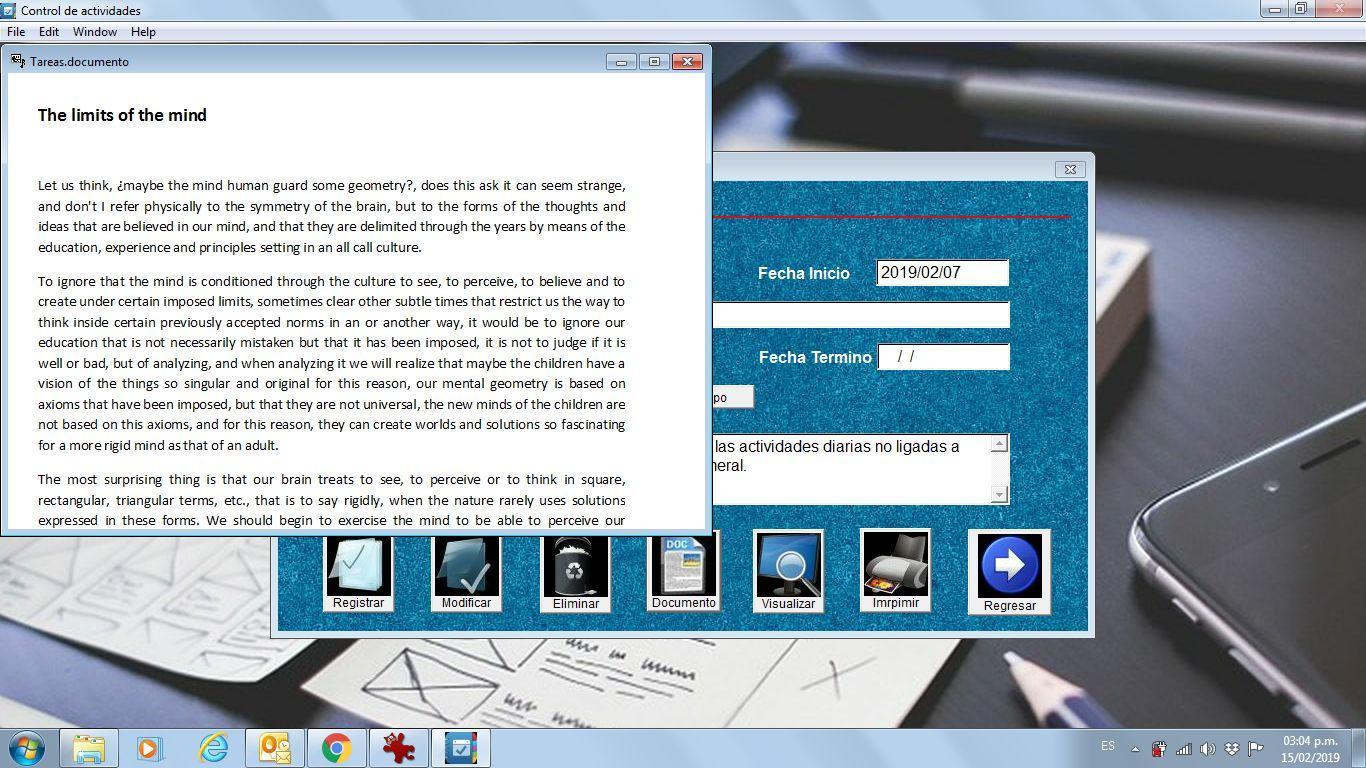1366x768 pixels.
Task: Click the description scrollbar up arrow
Action: 999,443
